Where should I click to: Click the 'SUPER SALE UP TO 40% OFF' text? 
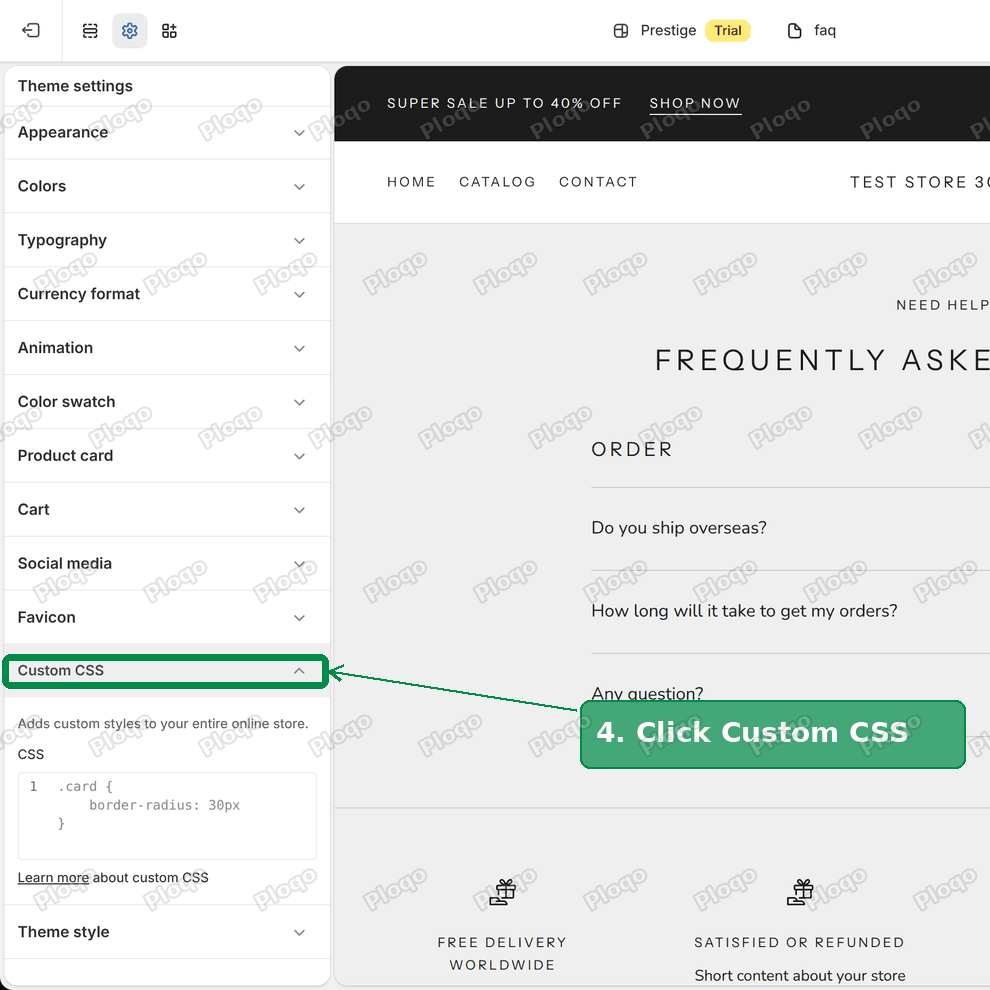click(x=504, y=104)
